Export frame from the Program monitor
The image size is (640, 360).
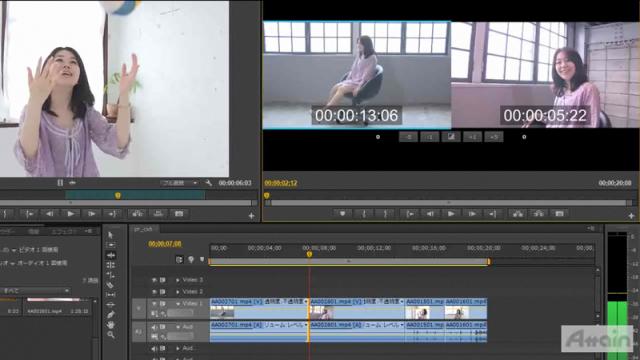coord(559,213)
